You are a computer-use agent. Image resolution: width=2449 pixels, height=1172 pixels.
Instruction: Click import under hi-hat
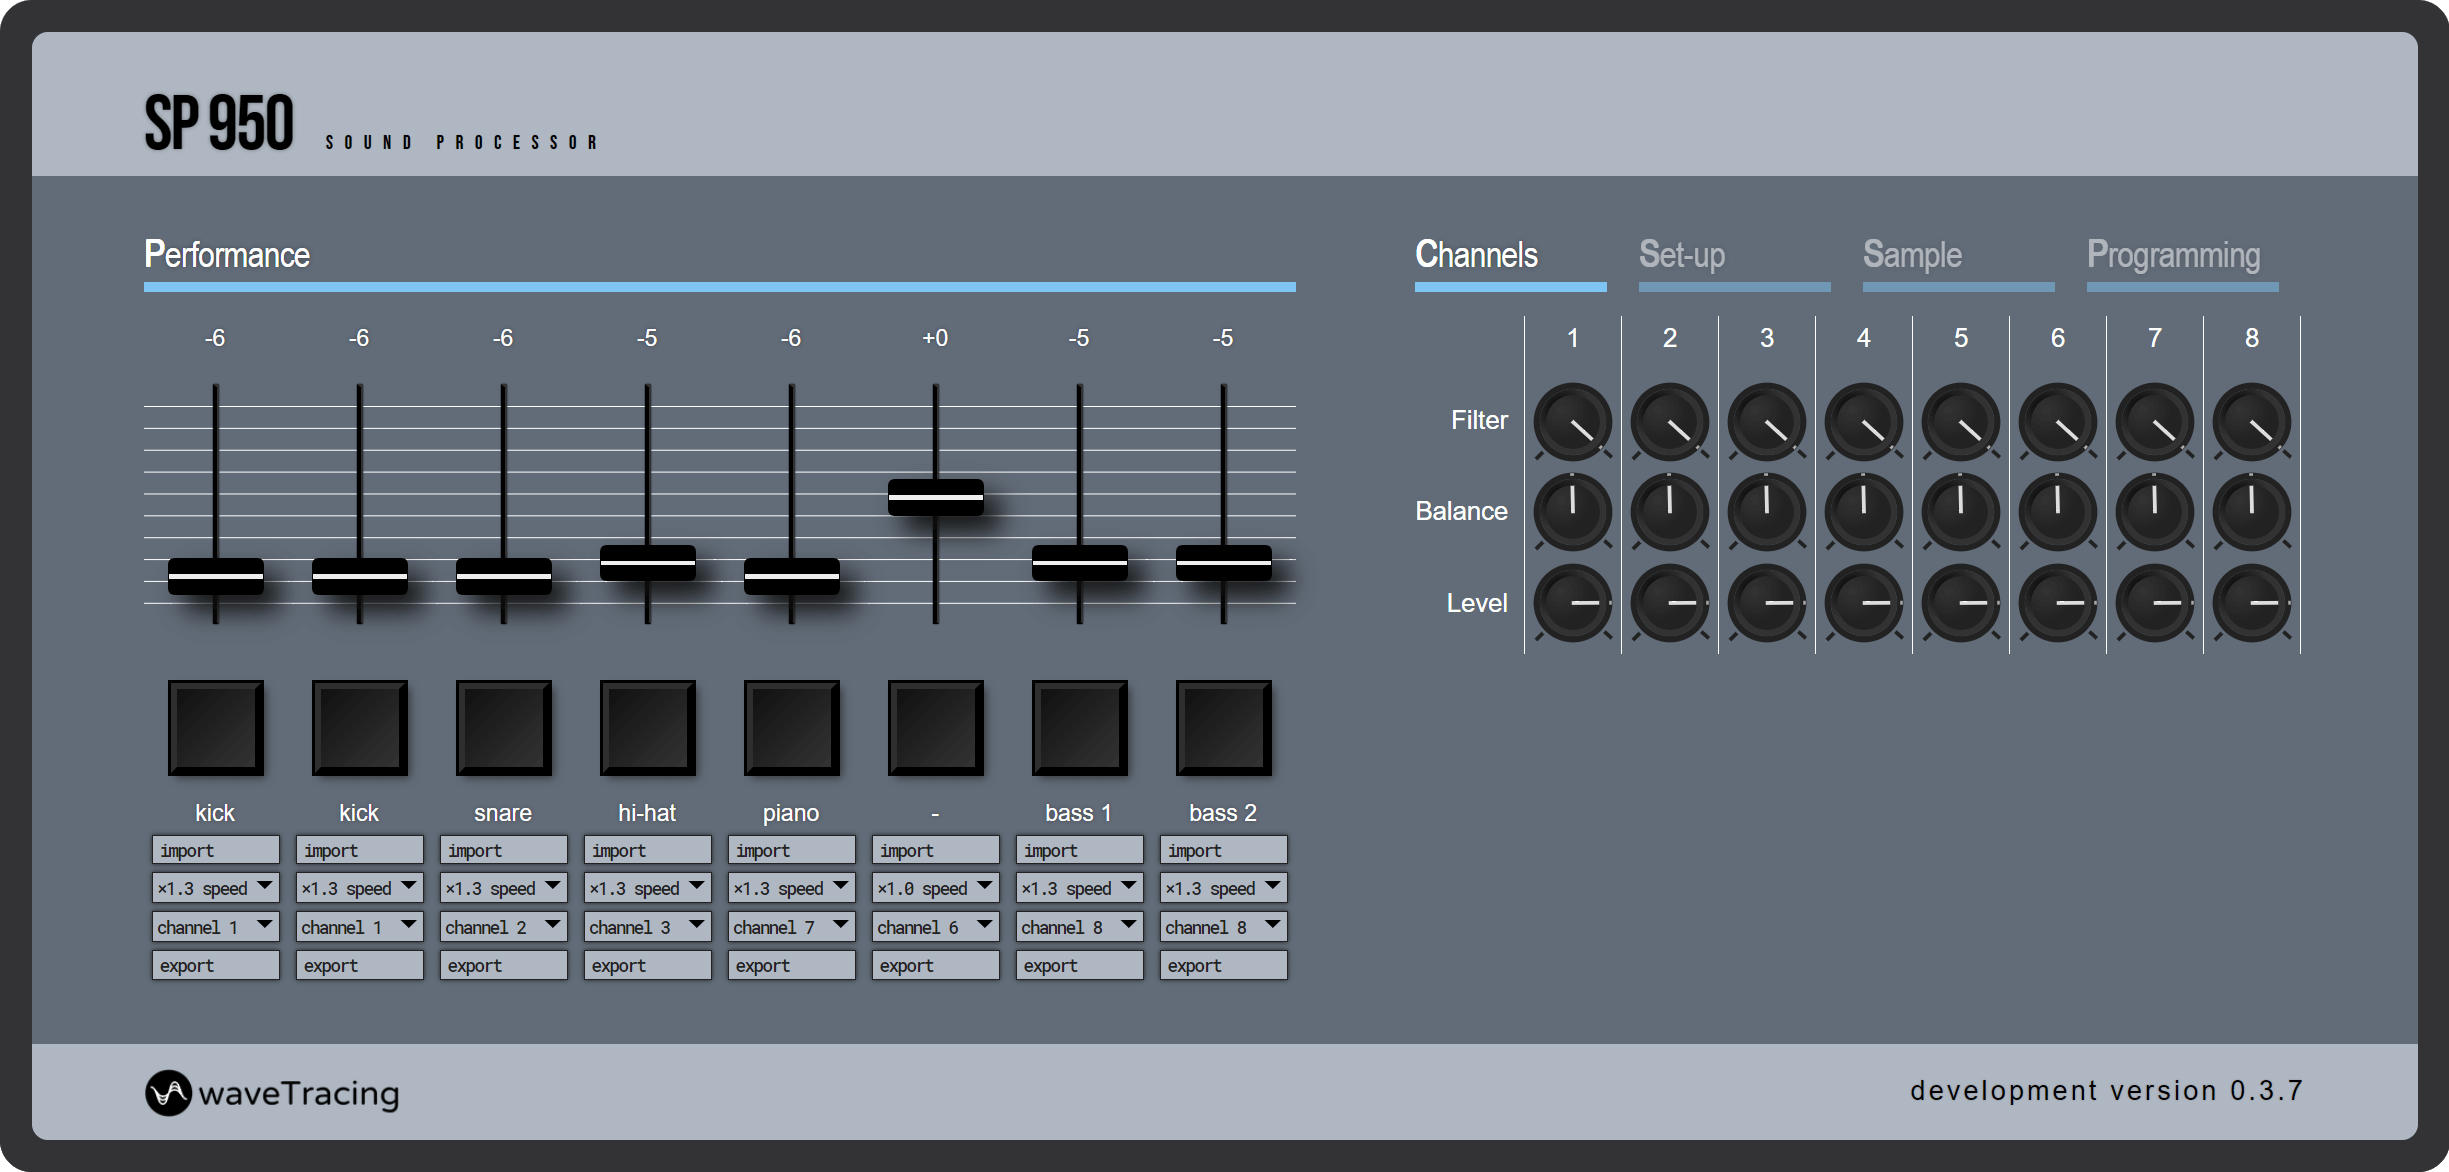647,850
